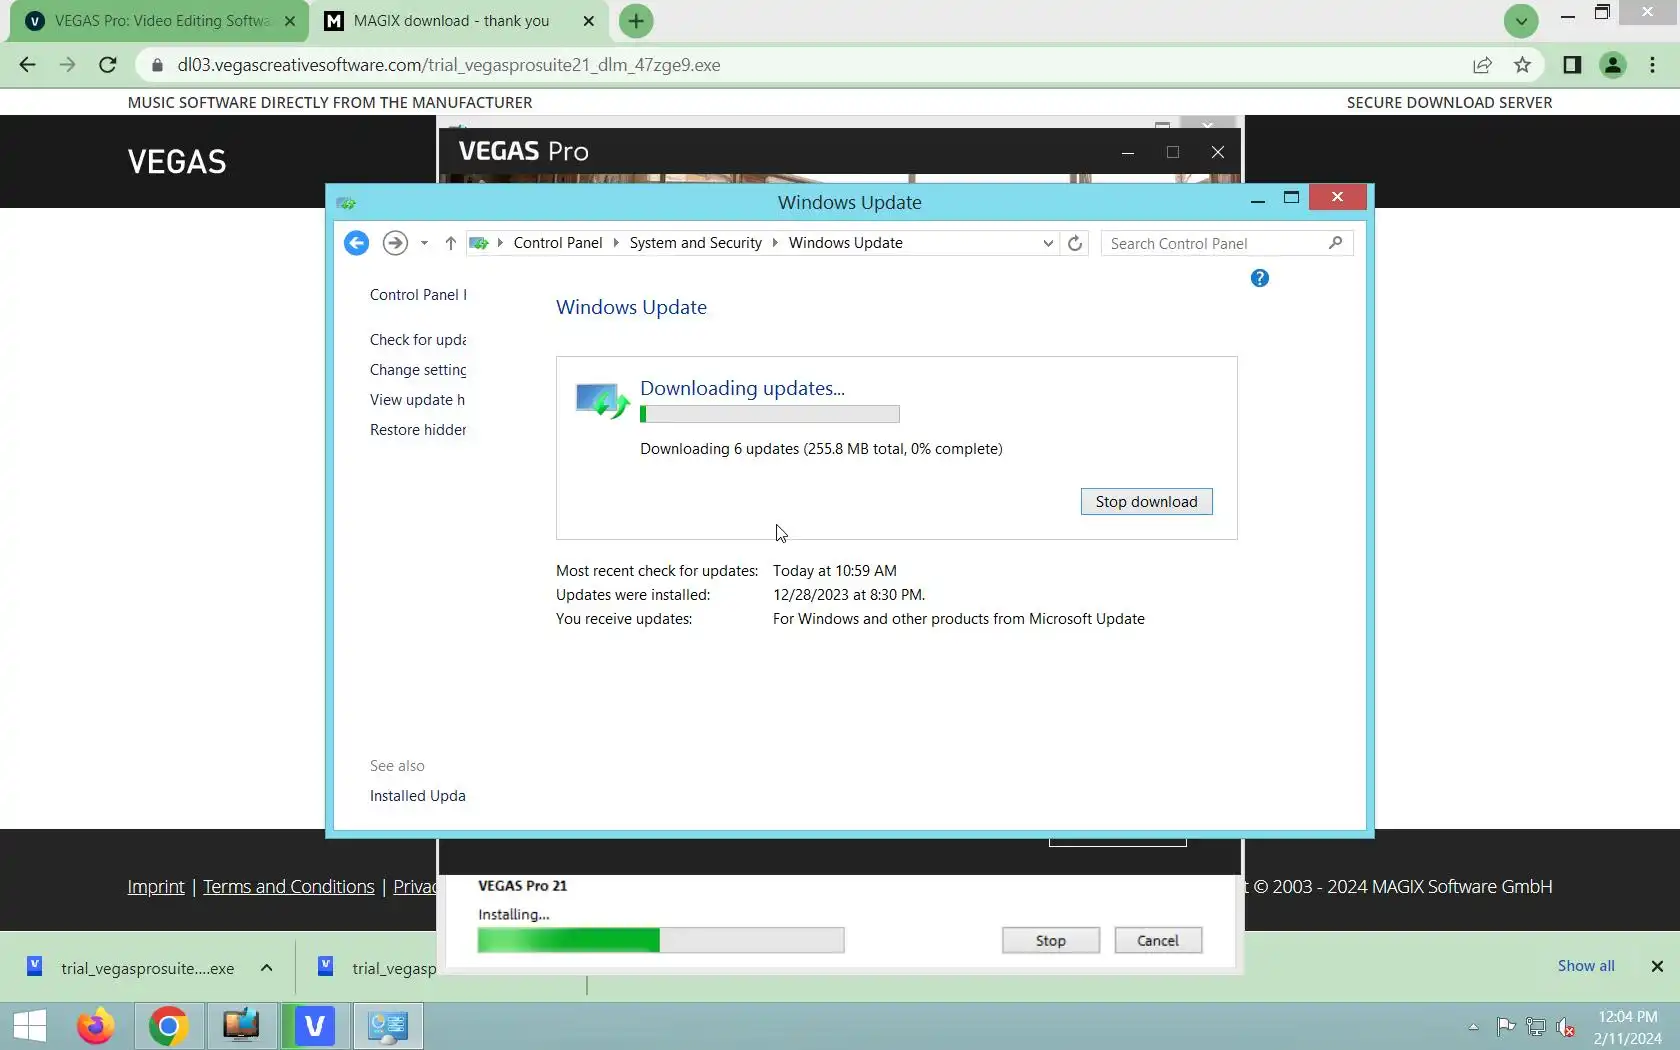This screenshot has height=1050, width=1680.
Task: Switch to the VEGAS Pro Video Editing tab
Action: click(x=160, y=21)
